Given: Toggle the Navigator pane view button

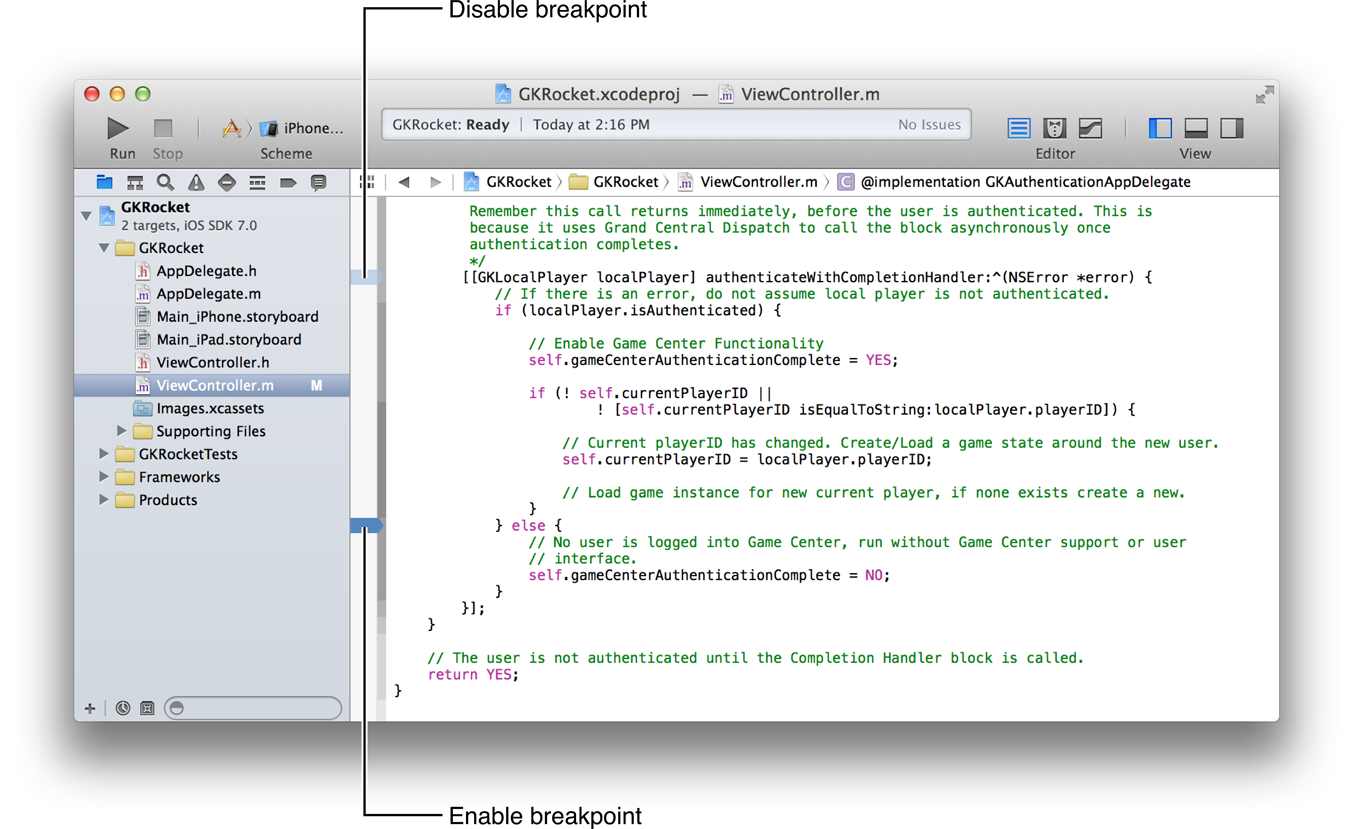Looking at the screenshot, I should [1160, 128].
